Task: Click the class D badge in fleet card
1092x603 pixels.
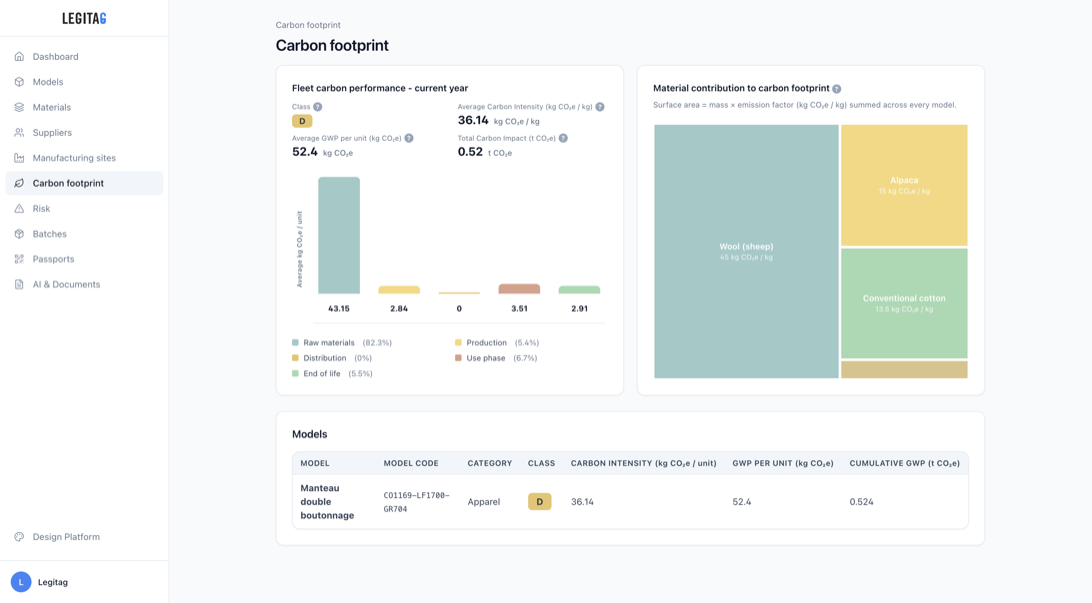Action: [x=302, y=121]
